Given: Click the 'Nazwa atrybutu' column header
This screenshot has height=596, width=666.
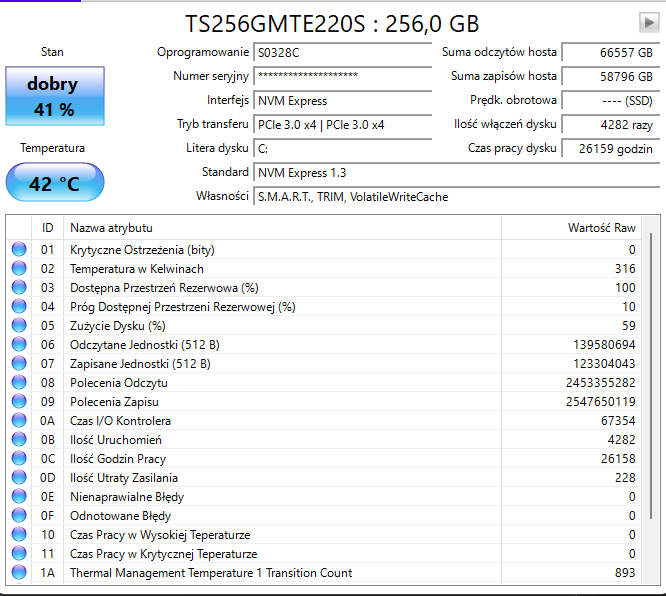Looking at the screenshot, I should (112, 228).
